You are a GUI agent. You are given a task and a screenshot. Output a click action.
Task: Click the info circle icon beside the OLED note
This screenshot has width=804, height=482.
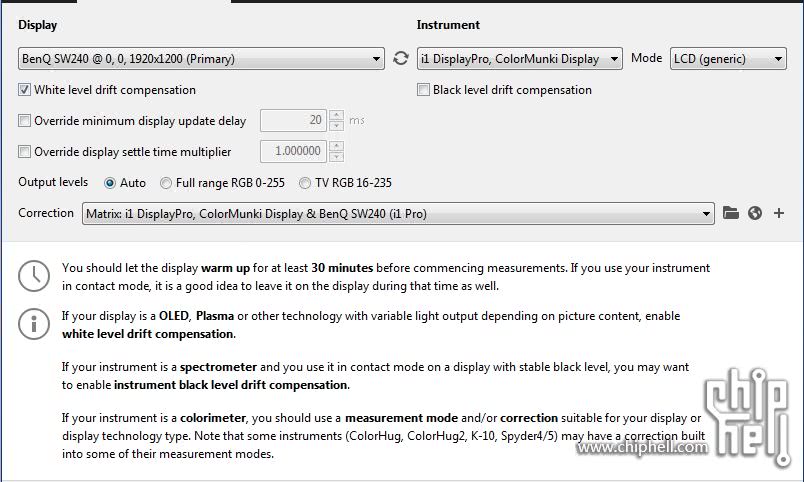point(35,323)
